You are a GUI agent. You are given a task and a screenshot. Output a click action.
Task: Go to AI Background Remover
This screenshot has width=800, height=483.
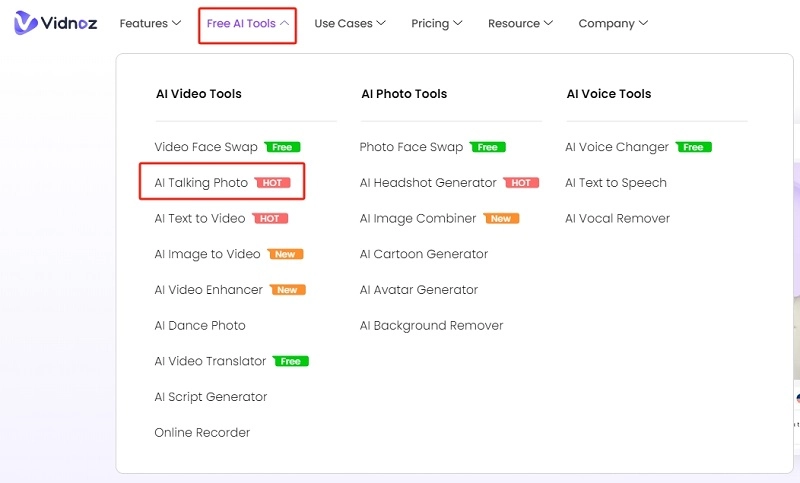point(431,326)
